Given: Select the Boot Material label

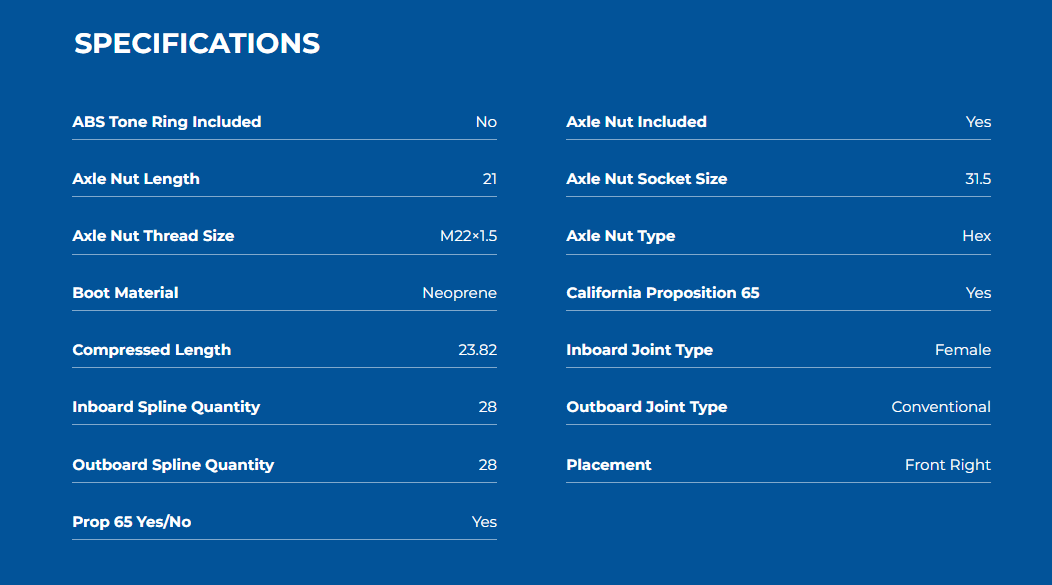Looking at the screenshot, I should coord(125,293).
